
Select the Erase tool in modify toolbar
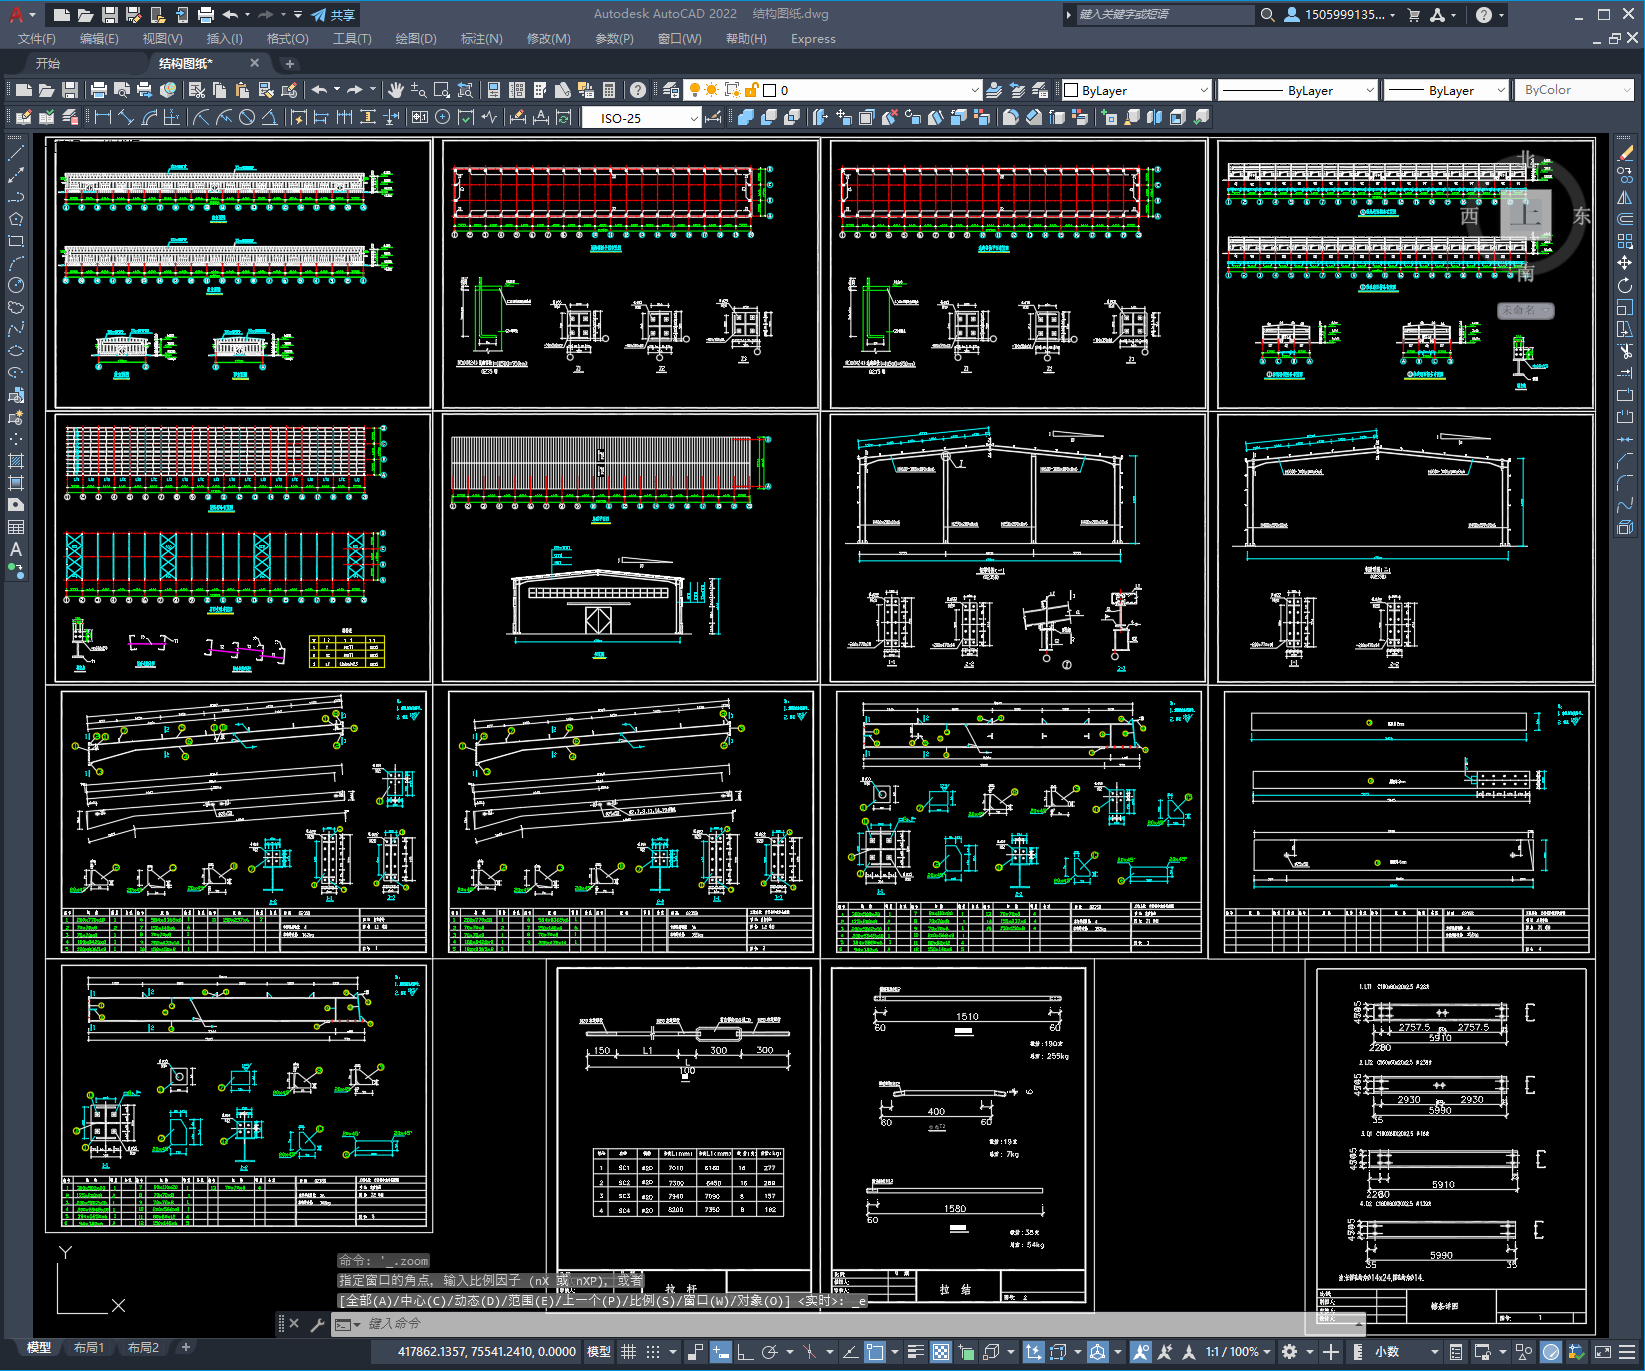pos(1625,153)
